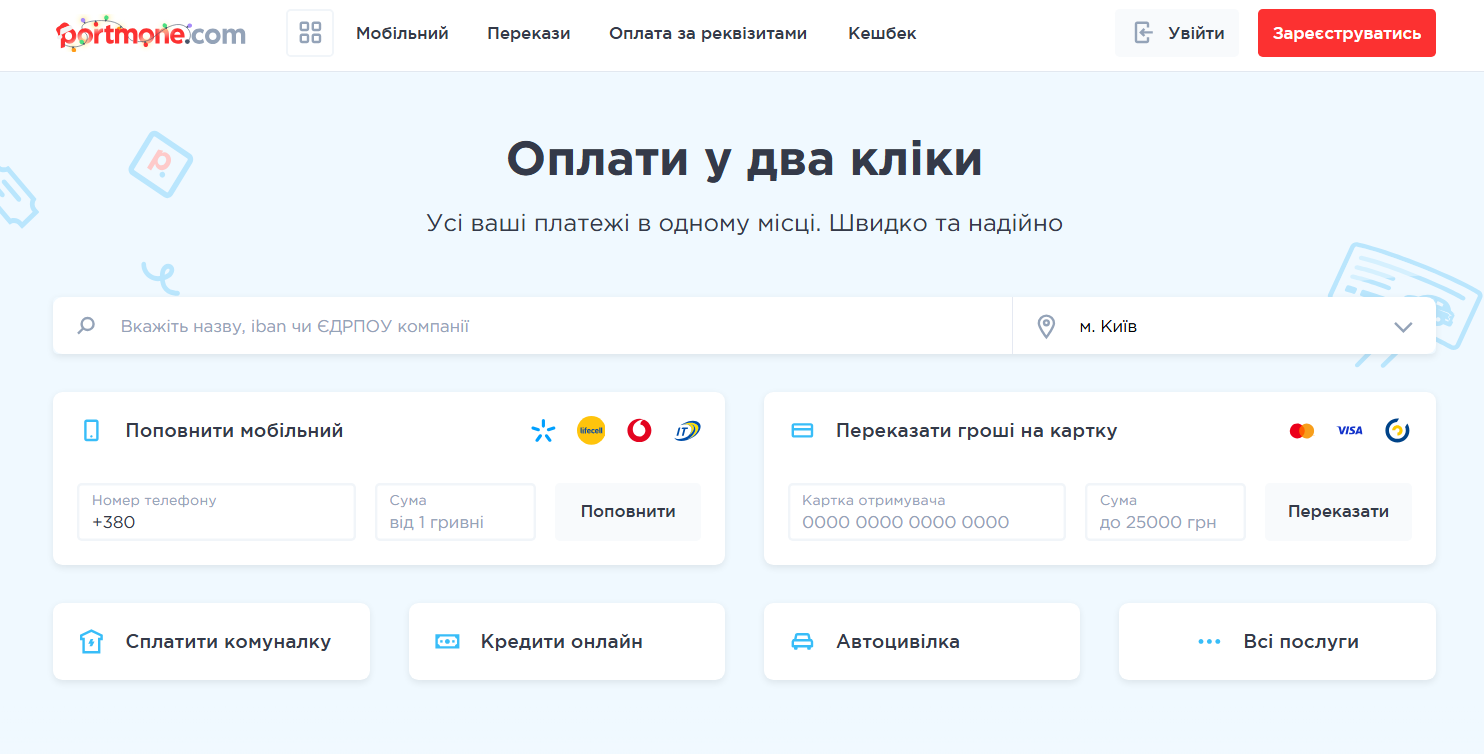1484x754 pixels.
Task: Click the subtitle about payments in one place
Action: pyautogui.click(x=744, y=223)
